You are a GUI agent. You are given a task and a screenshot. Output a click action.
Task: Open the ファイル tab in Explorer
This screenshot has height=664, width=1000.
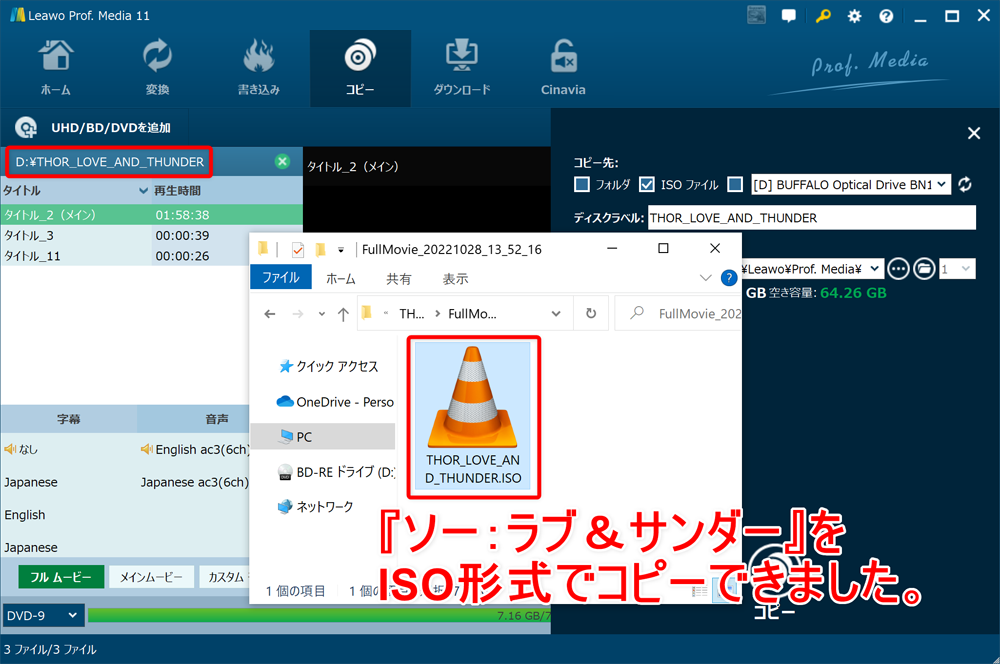click(x=281, y=278)
